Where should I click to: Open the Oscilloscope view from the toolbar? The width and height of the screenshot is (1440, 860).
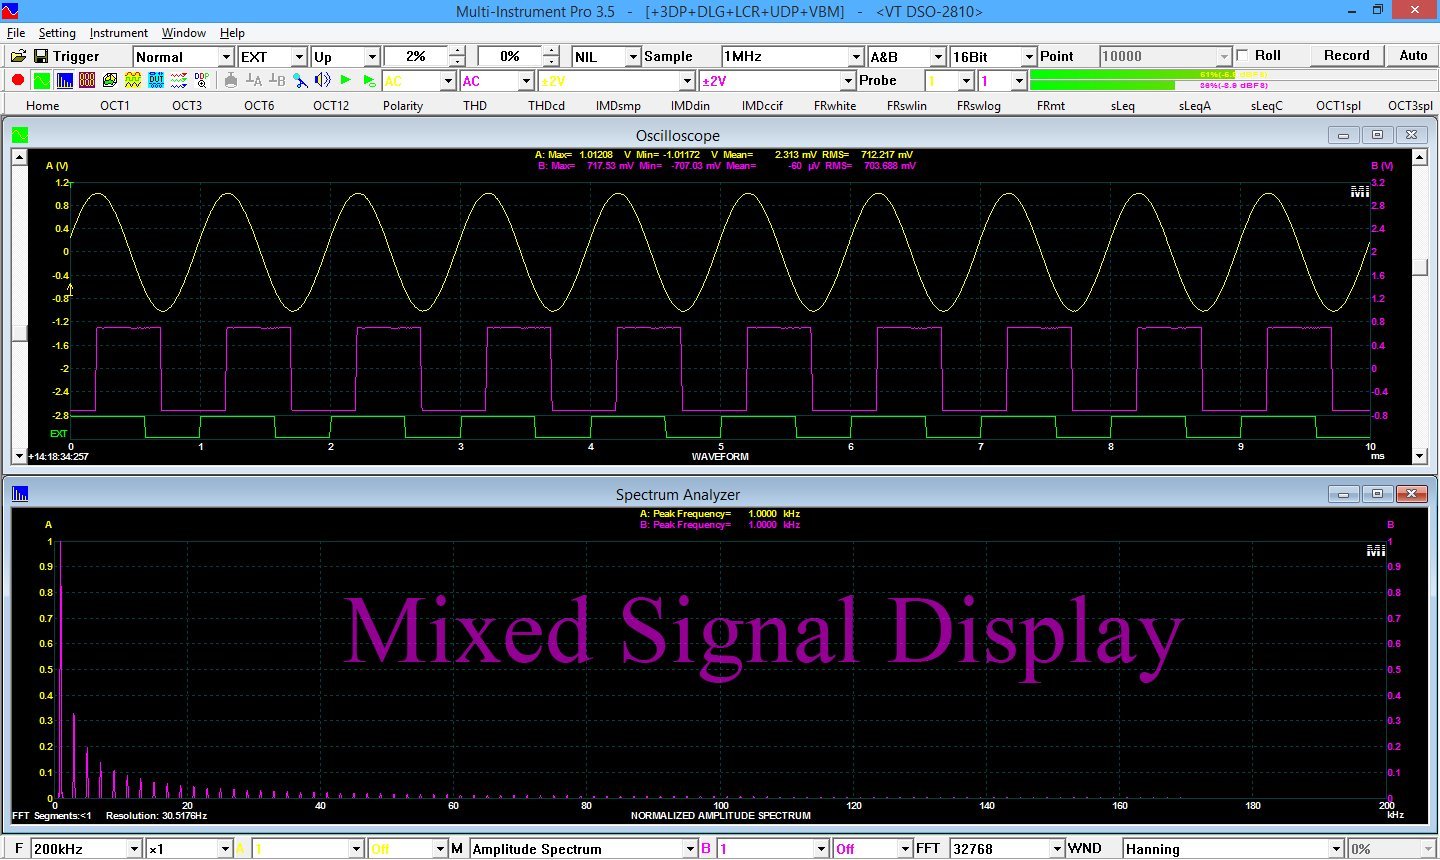point(42,81)
